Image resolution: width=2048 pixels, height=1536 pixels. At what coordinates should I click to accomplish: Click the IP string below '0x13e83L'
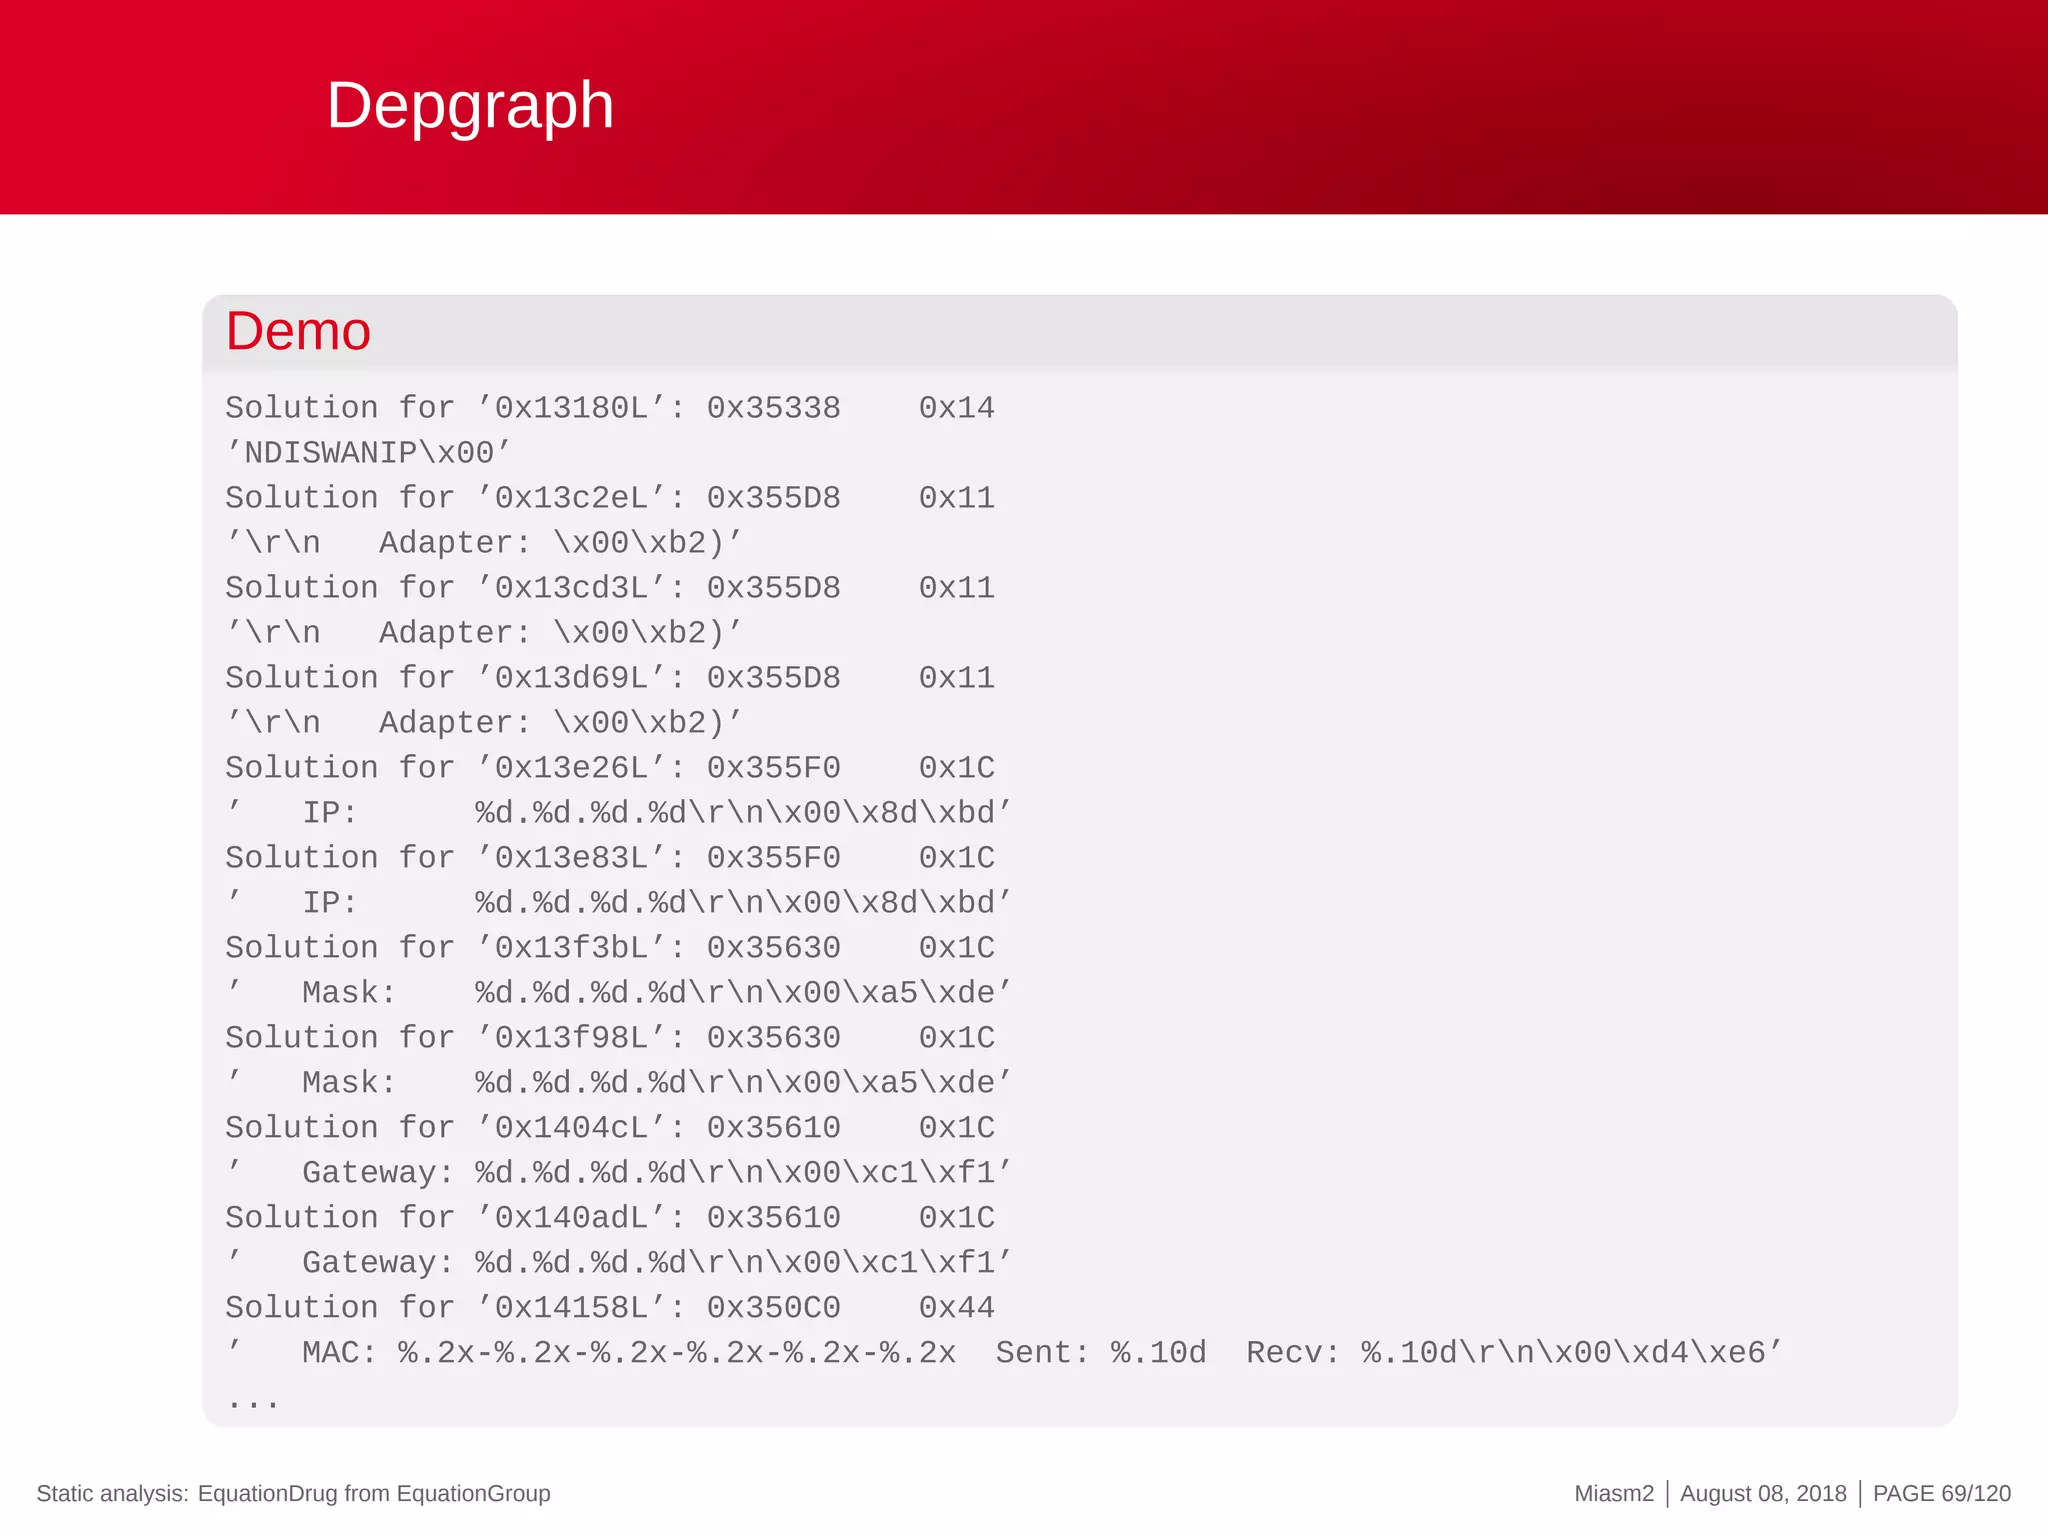click(619, 903)
